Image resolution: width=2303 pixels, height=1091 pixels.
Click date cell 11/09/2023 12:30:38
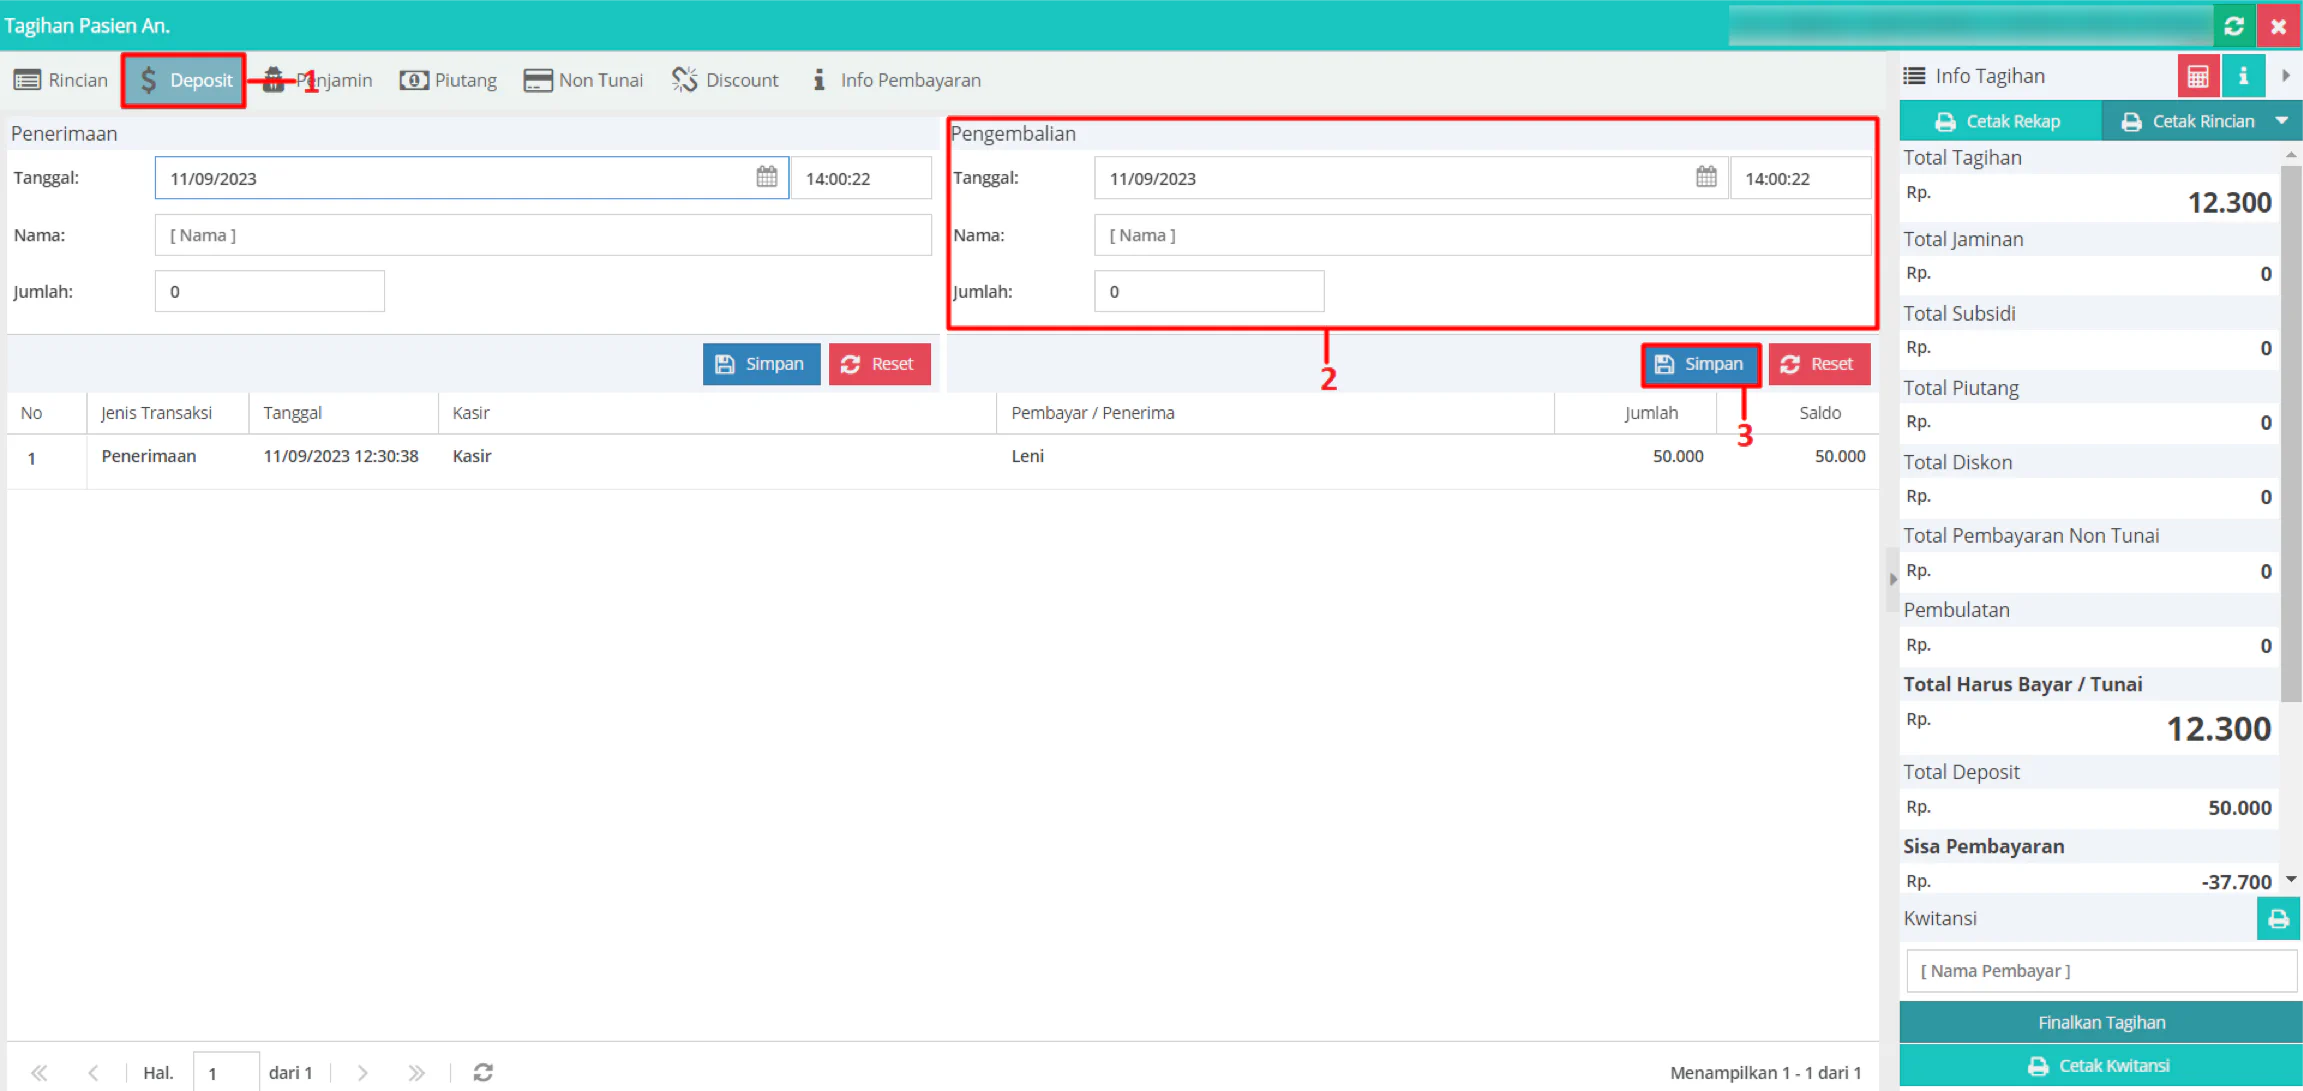tap(341, 456)
